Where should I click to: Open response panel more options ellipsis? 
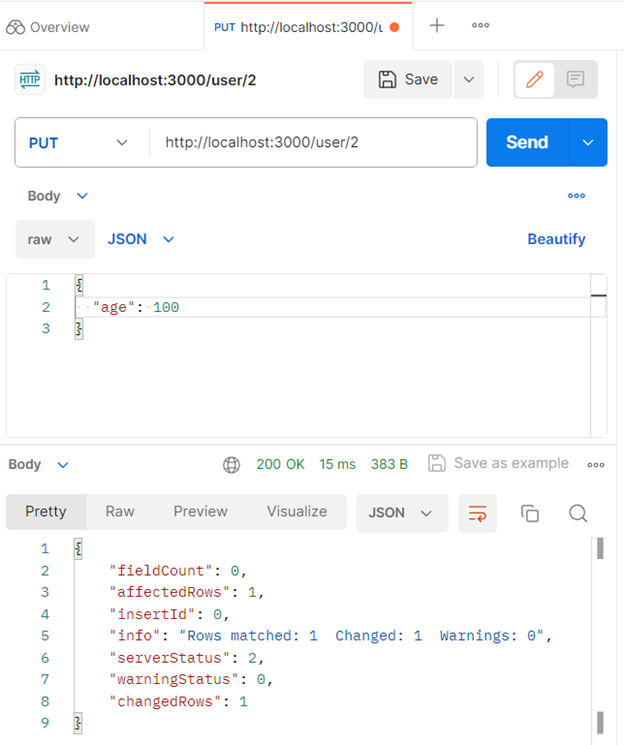596,464
